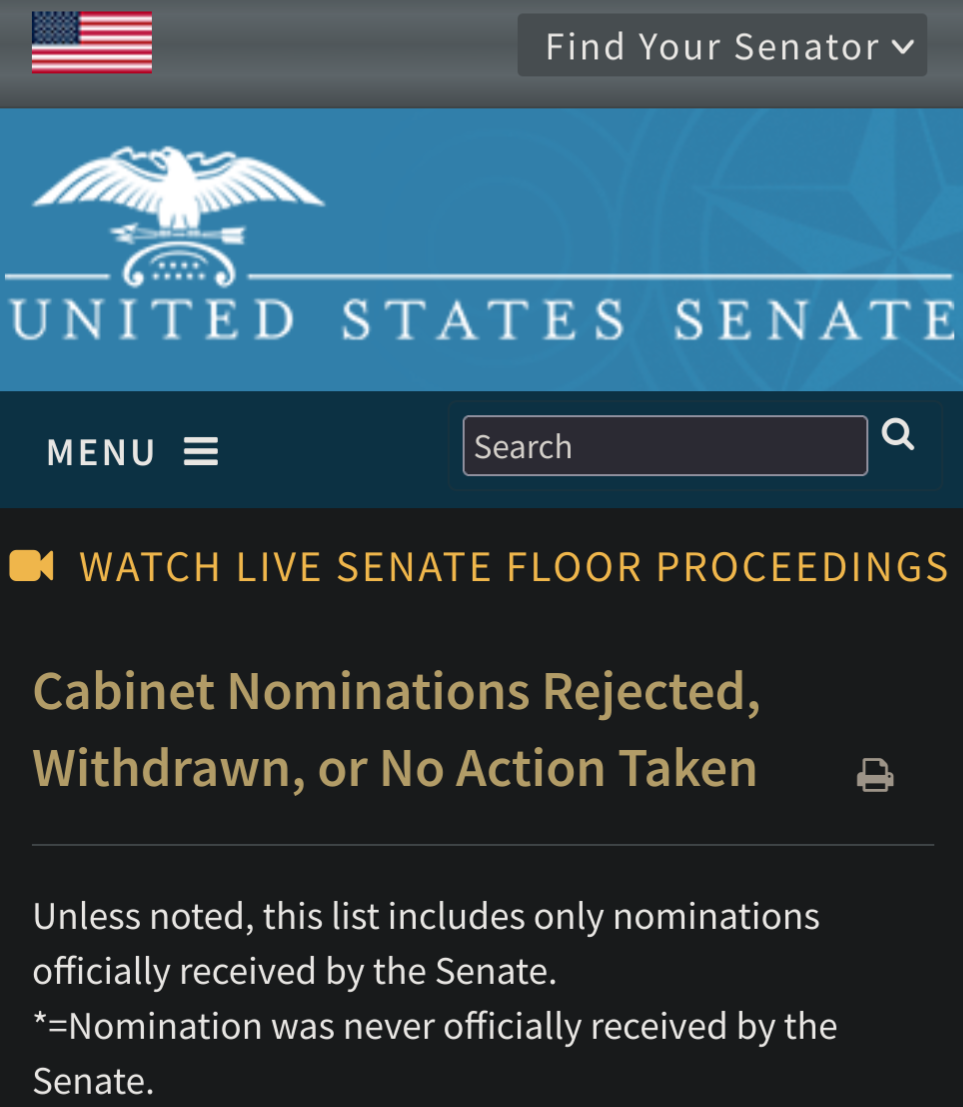The height and width of the screenshot is (1107, 963).
Task: Click the American flag icon
Action: [92, 42]
